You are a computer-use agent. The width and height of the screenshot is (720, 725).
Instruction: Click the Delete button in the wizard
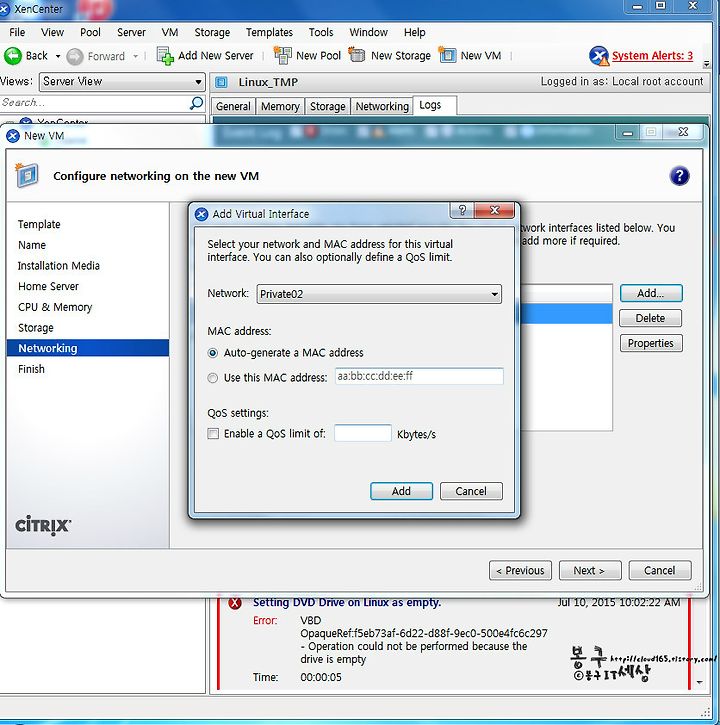point(651,318)
